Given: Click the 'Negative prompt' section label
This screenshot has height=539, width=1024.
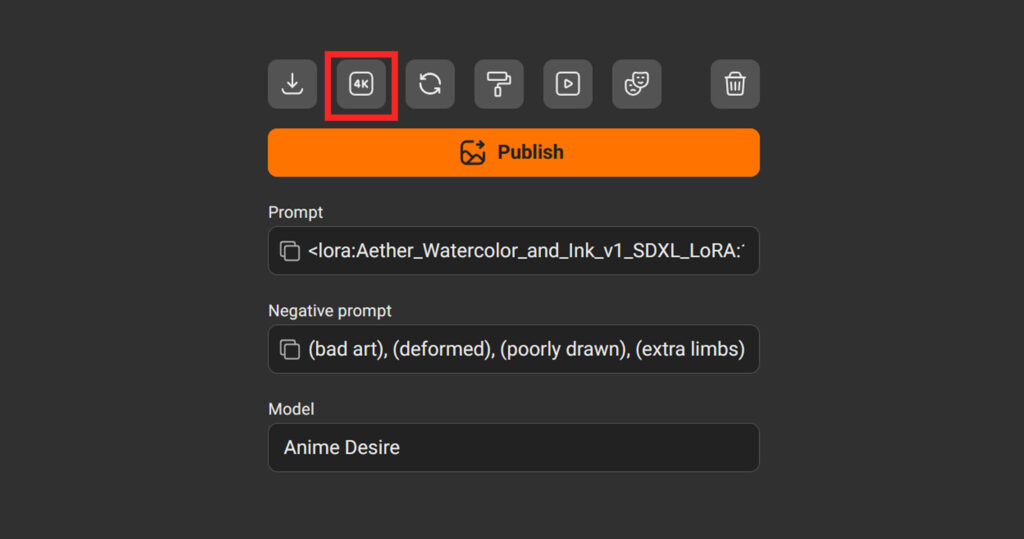Looking at the screenshot, I should [x=329, y=311].
